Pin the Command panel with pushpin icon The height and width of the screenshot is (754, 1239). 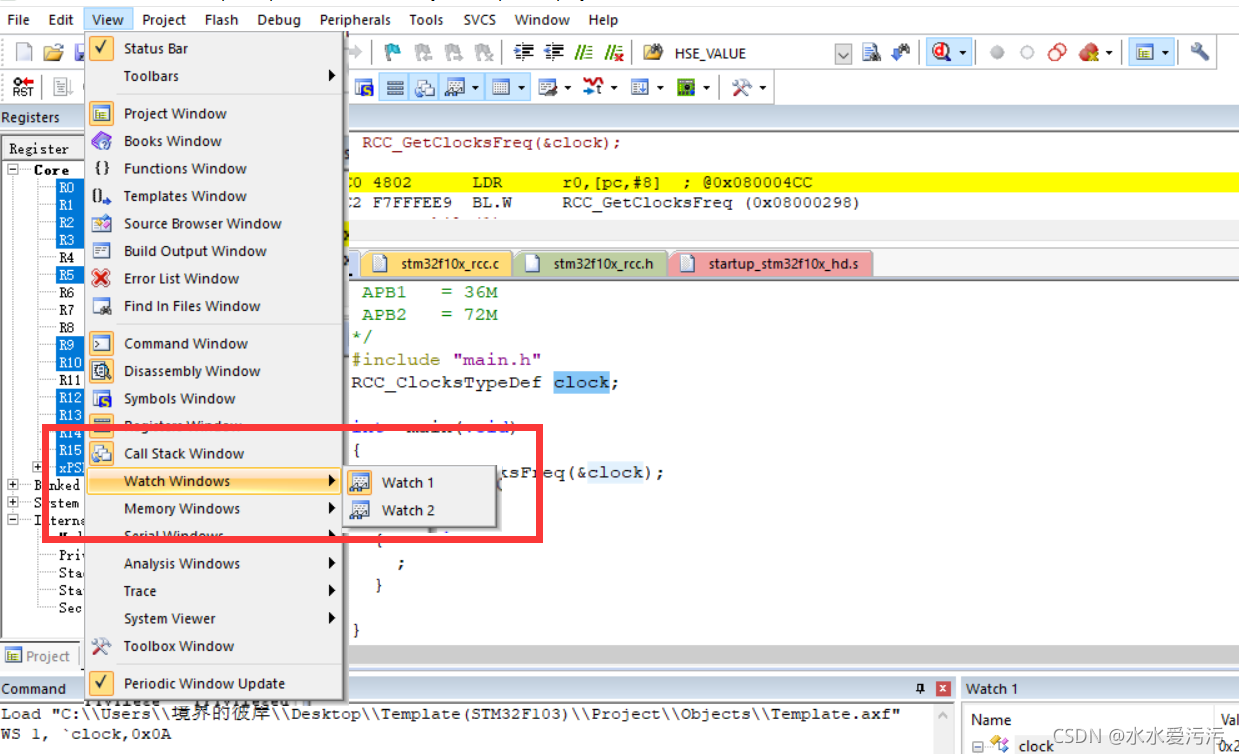pos(920,689)
